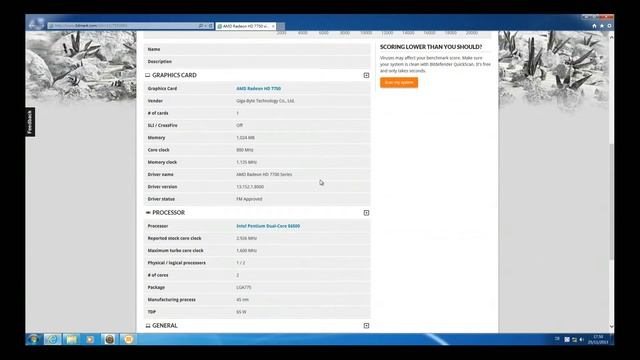Open the Feedback side tab
640x360 pixels.
[x=30, y=122]
